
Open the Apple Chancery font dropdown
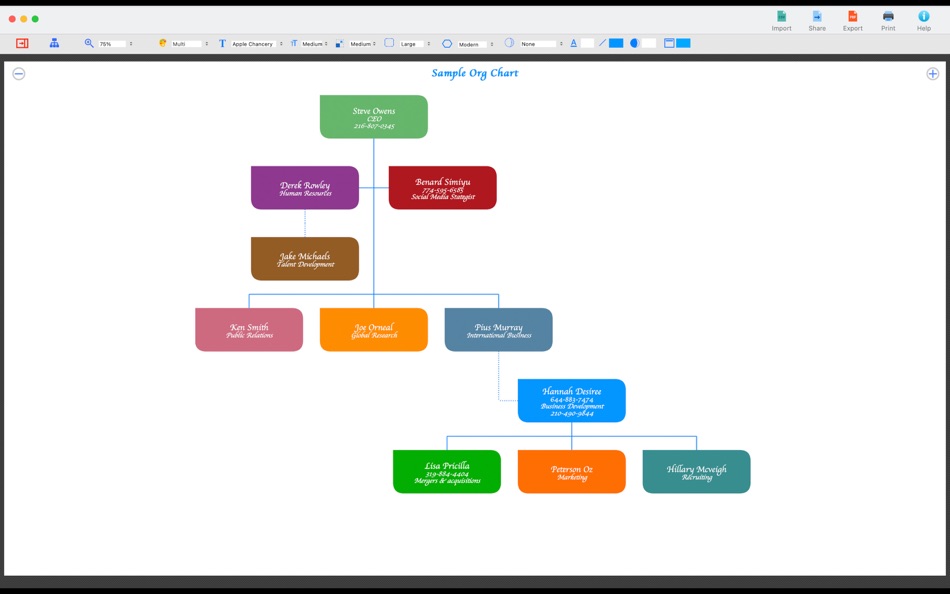[x=256, y=44]
